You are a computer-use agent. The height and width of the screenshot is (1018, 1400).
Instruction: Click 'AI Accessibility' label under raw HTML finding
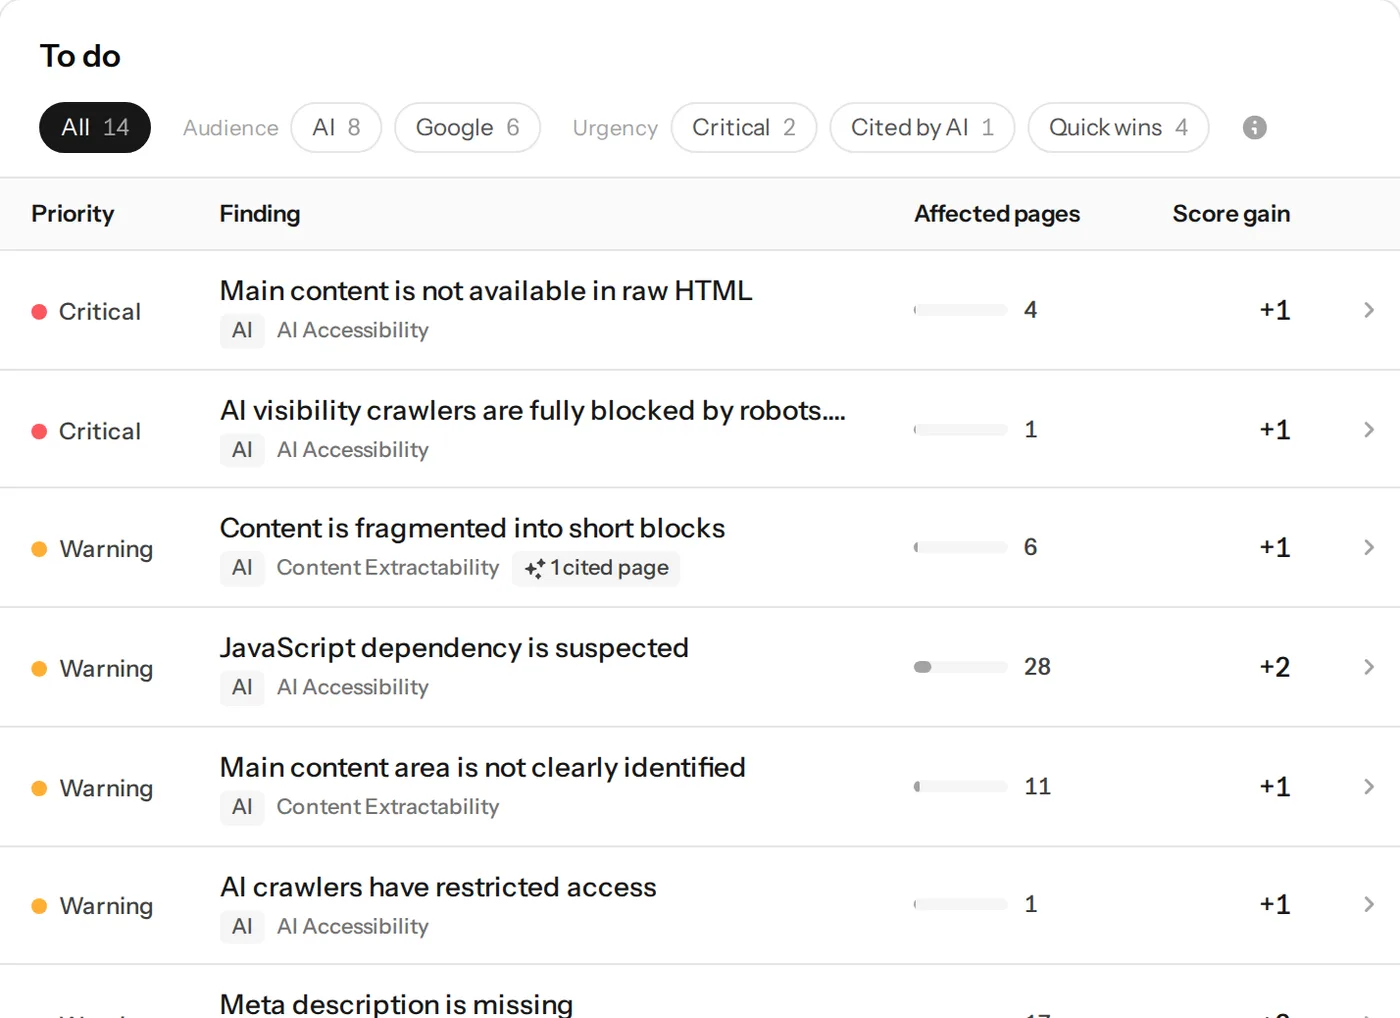pos(353,330)
